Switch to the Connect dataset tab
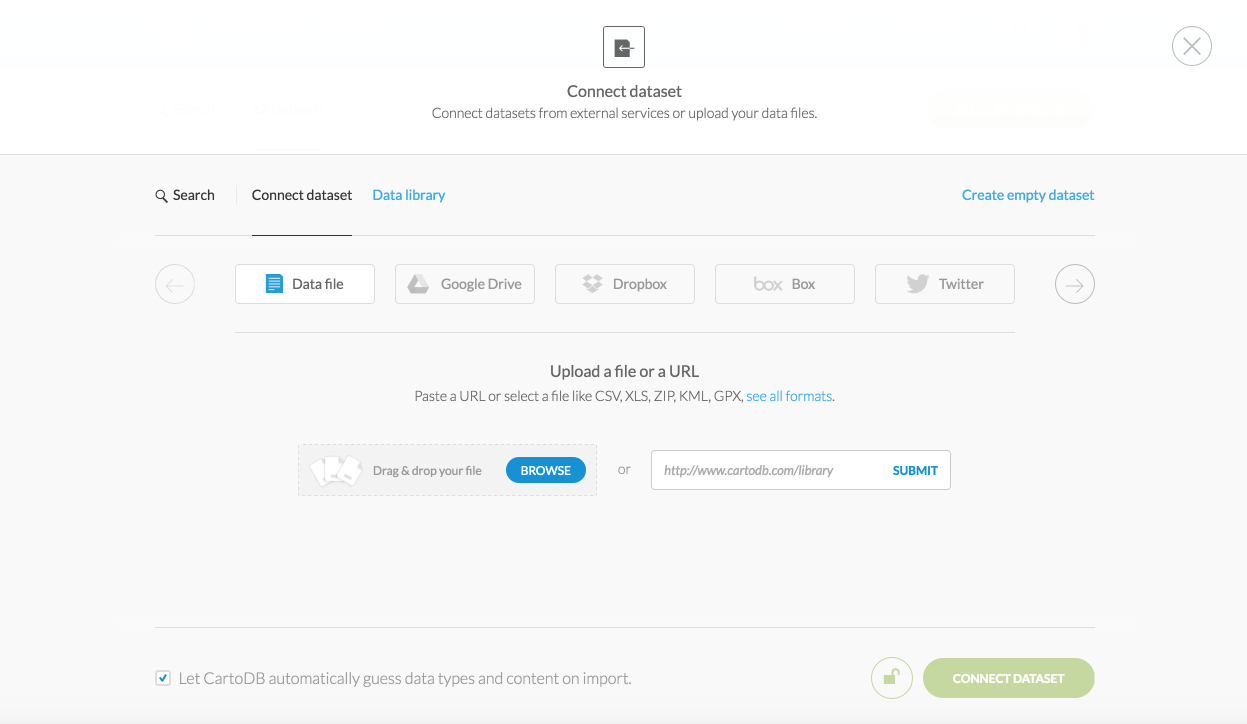1247x724 pixels. [x=302, y=195]
